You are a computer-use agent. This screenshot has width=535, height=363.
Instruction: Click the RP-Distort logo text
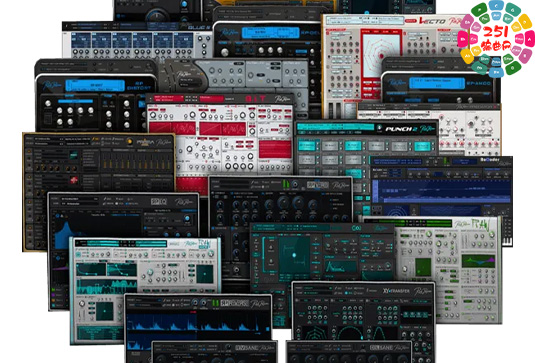[138, 86]
